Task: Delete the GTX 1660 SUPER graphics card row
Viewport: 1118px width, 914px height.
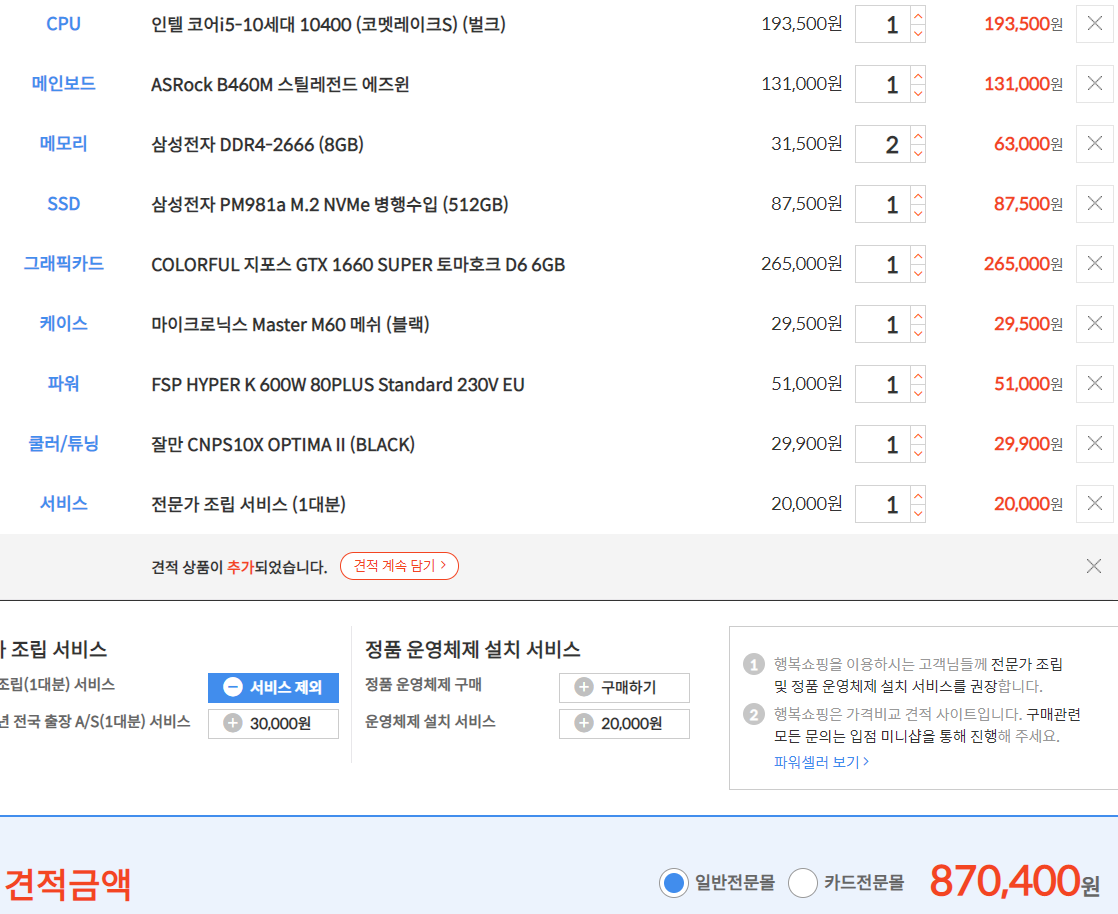Action: 1094,264
